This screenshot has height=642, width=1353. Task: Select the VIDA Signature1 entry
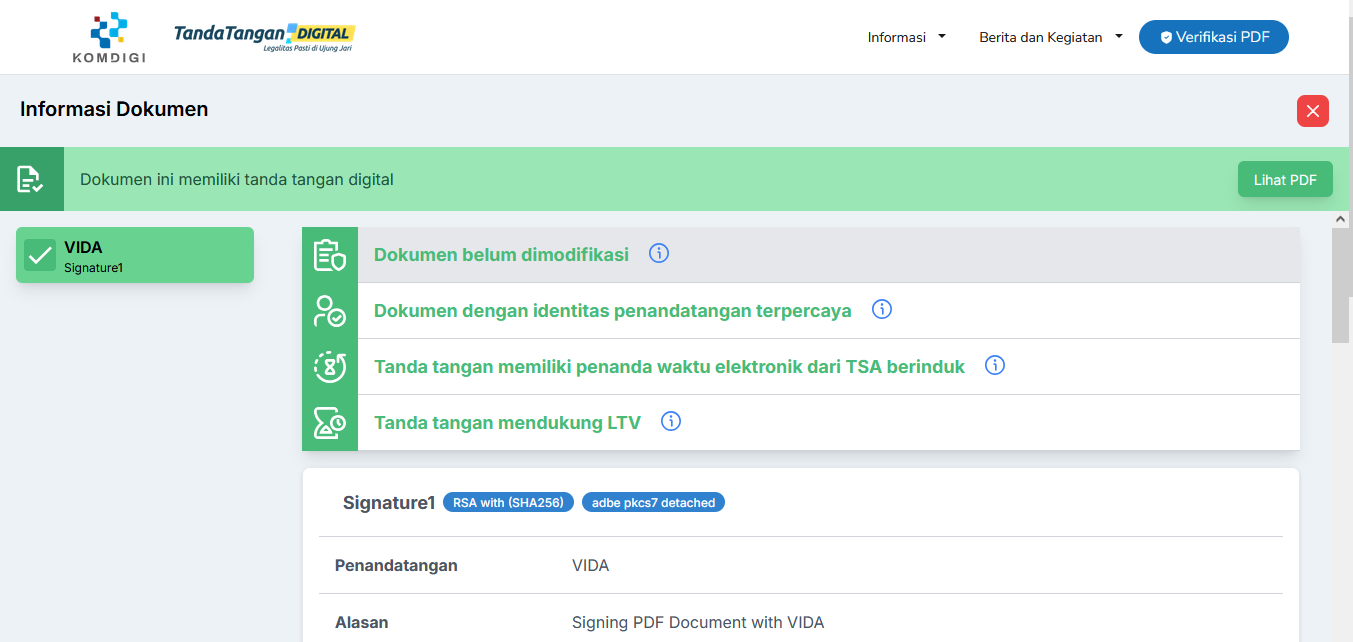[x=135, y=255]
